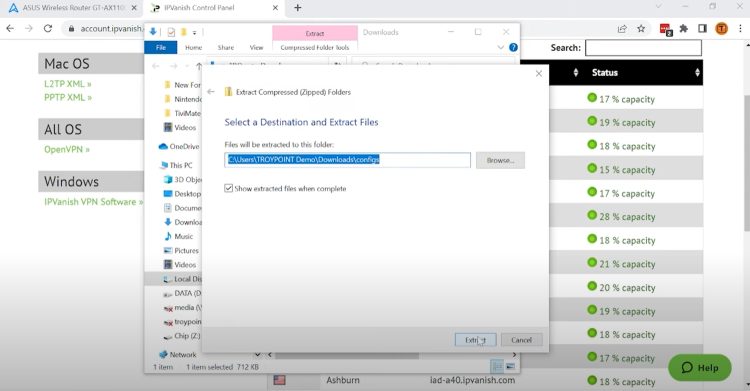Select Desktop in the navigation pane
Viewport: 750px width, 391px height.
coord(182,194)
